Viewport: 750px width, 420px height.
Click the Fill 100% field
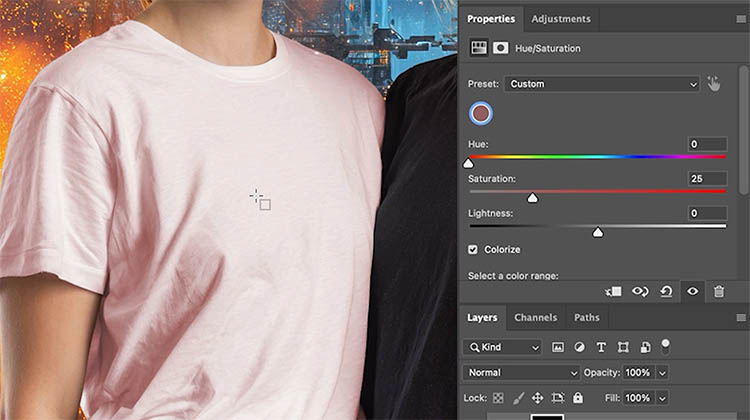point(638,398)
